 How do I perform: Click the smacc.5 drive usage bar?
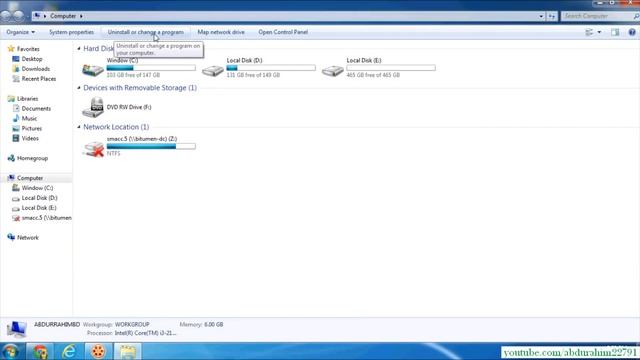tap(151, 146)
